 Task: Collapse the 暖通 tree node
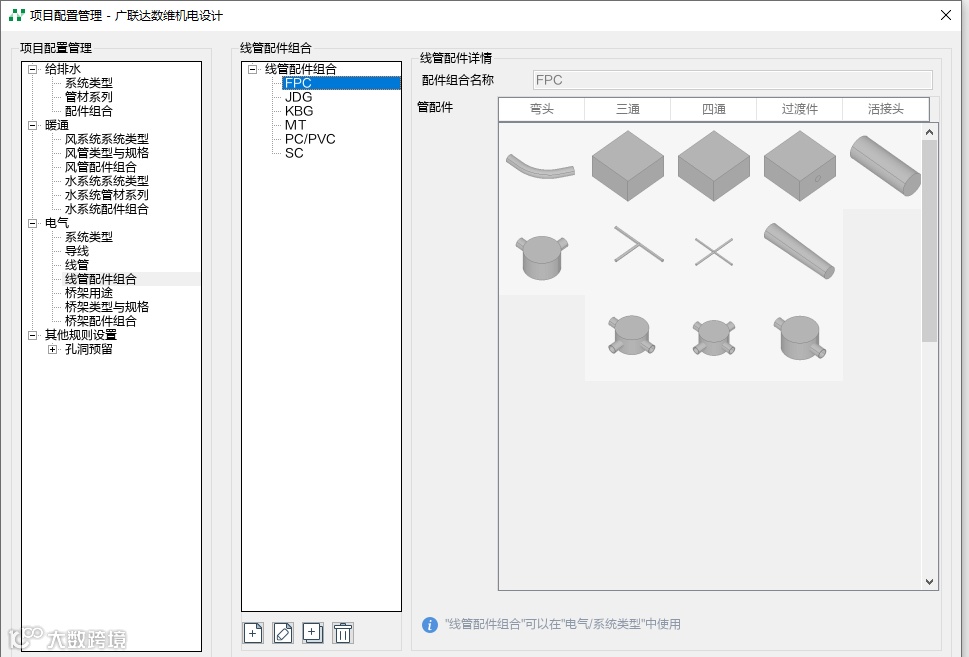click(x=33, y=125)
